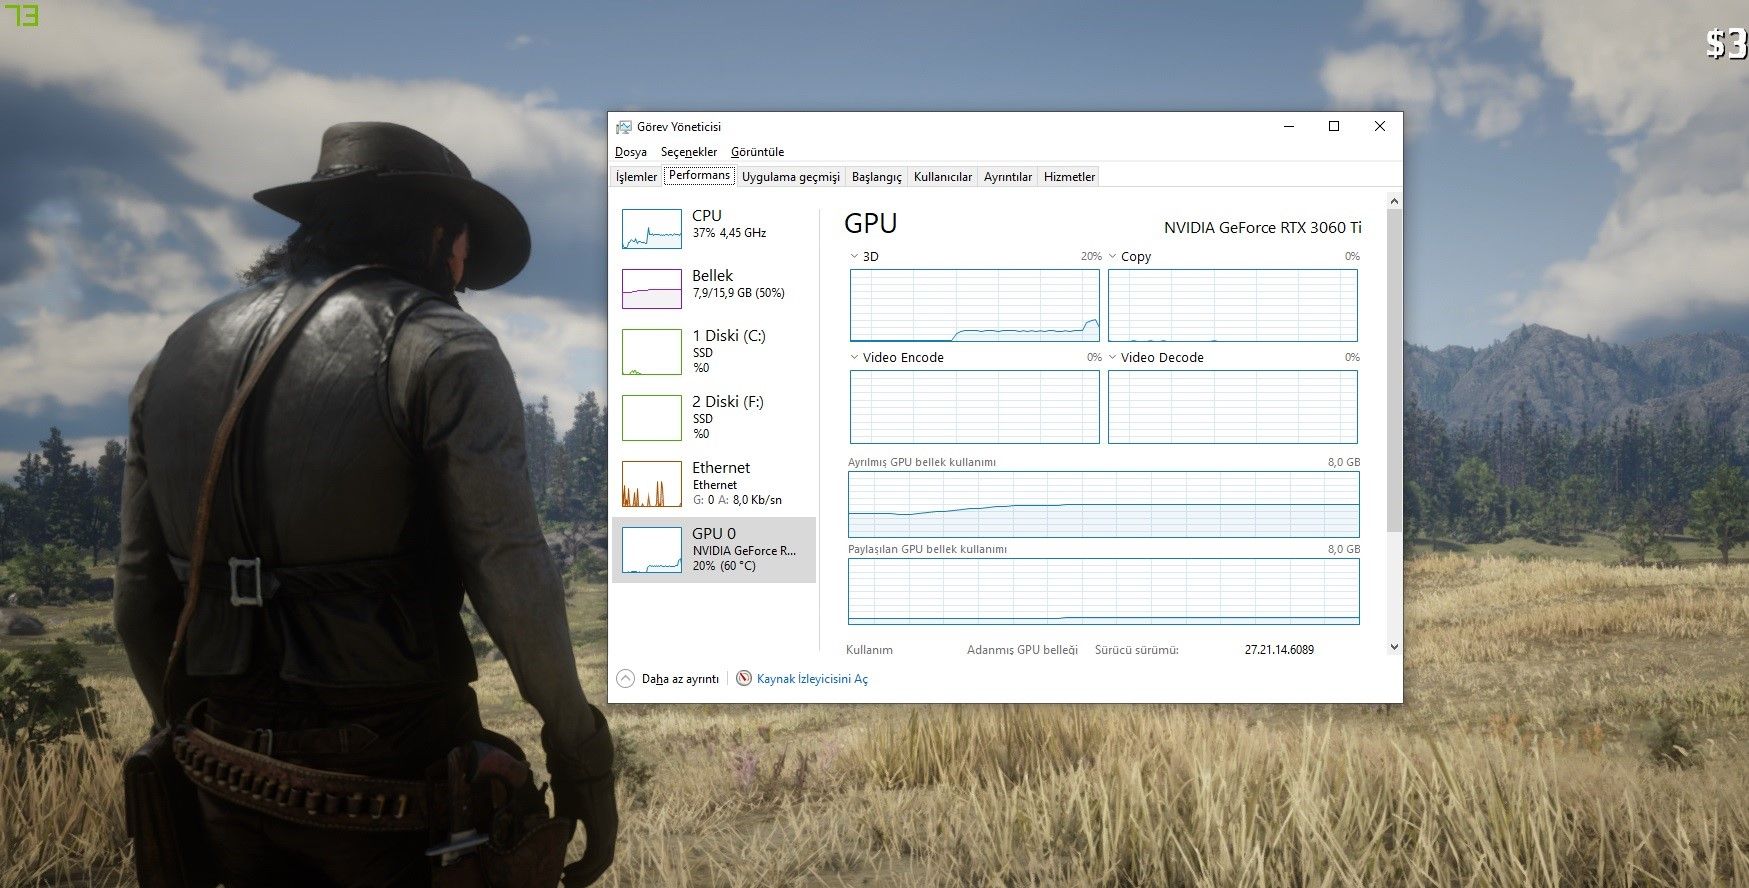Screen dimensions: 1749x888
Task: Open the Video Decode graph dropdown
Action: (x=1113, y=357)
